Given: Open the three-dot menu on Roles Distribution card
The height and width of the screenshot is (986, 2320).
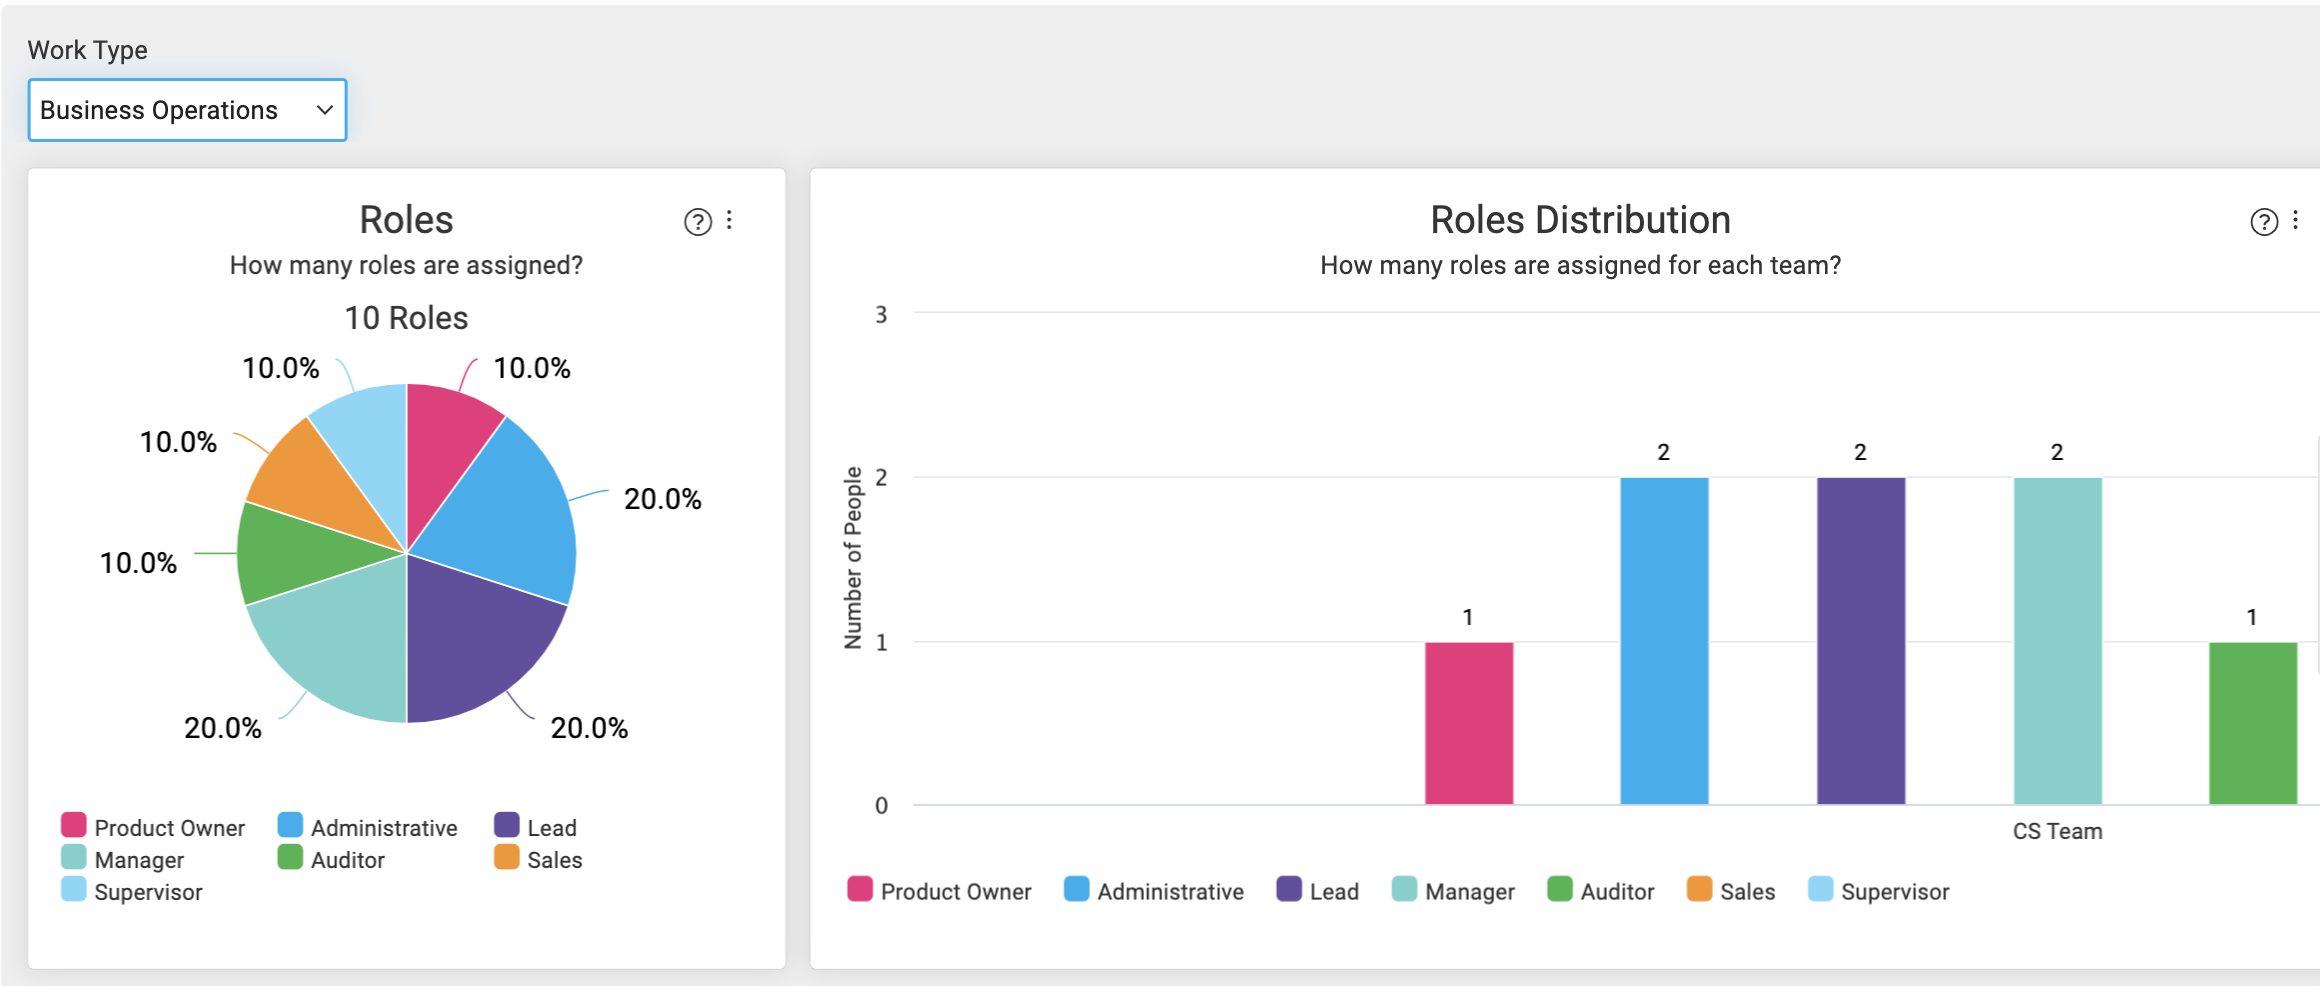Looking at the screenshot, I should point(2296,221).
